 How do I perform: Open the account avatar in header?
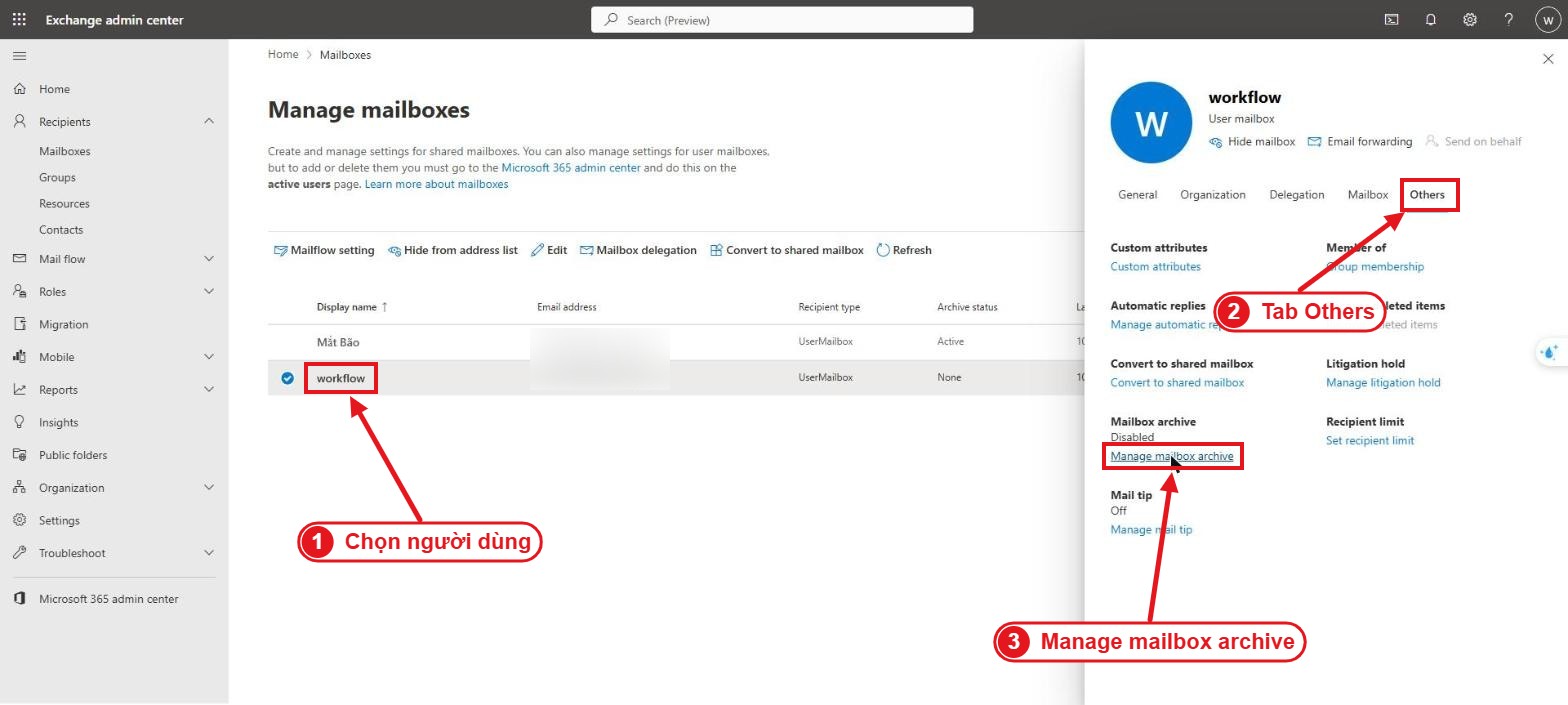pos(1547,20)
